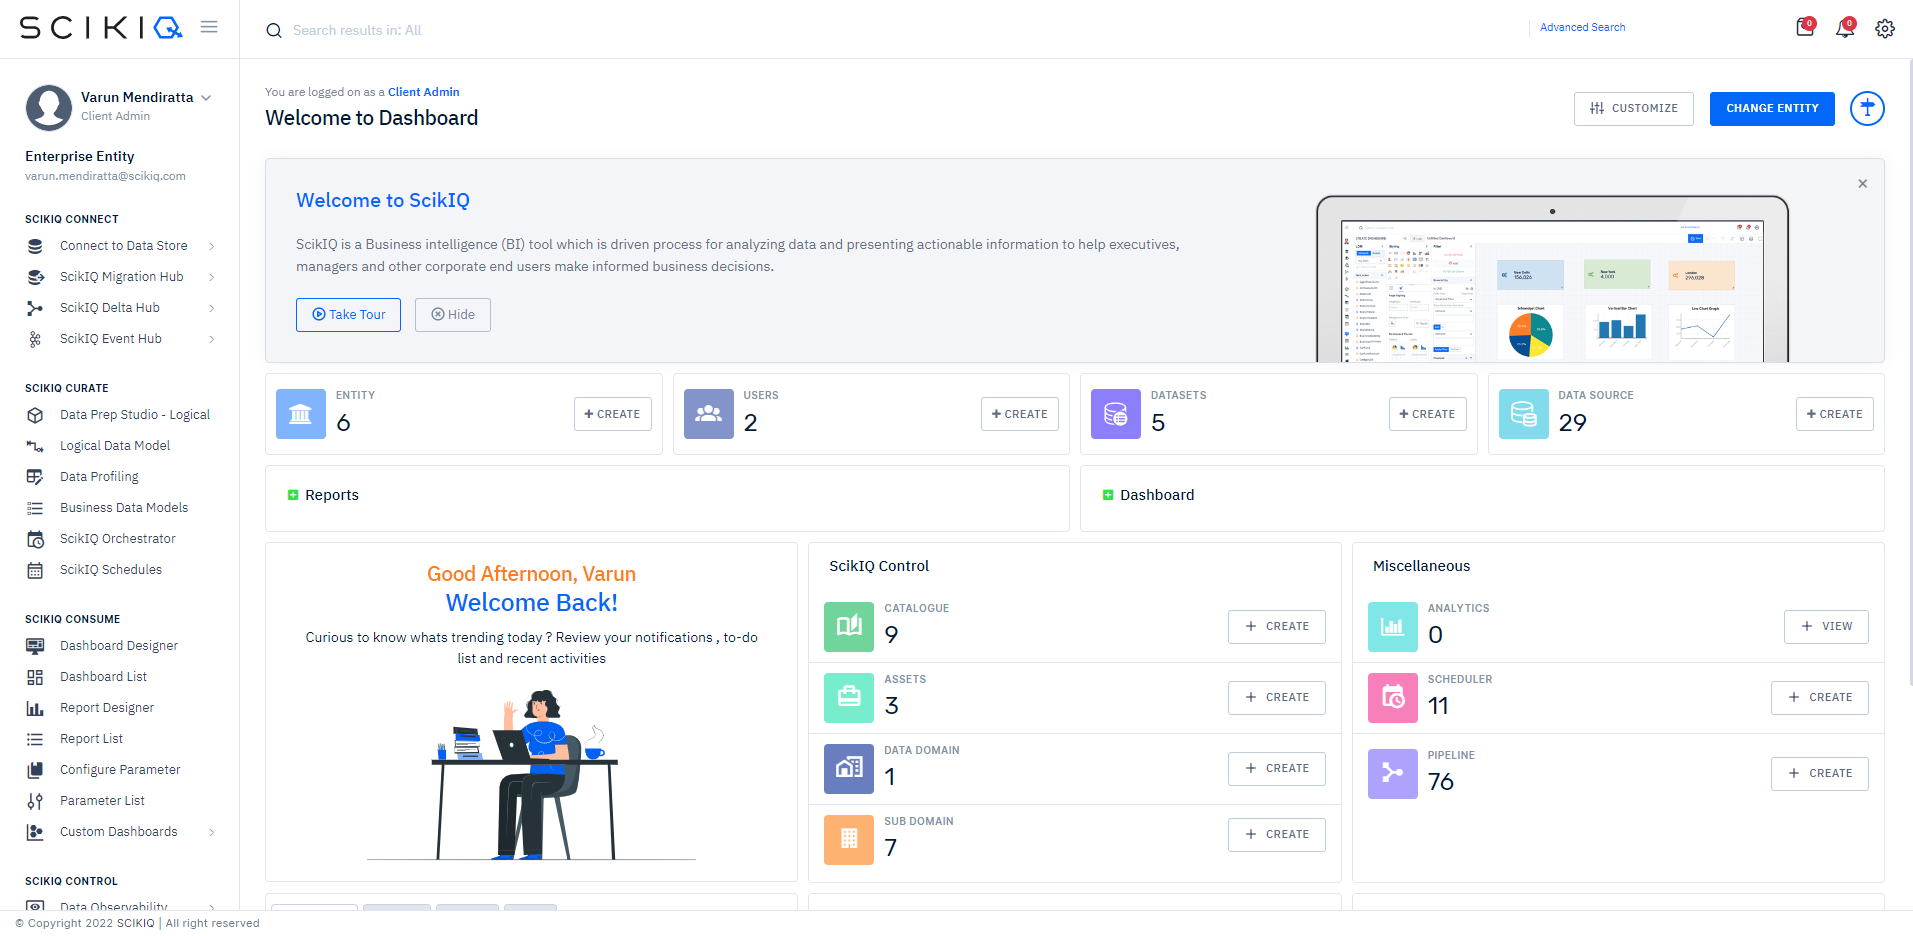The height and width of the screenshot is (936, 1913).
Task: Click the Entity bank icon tile
Action: point(301,414)
